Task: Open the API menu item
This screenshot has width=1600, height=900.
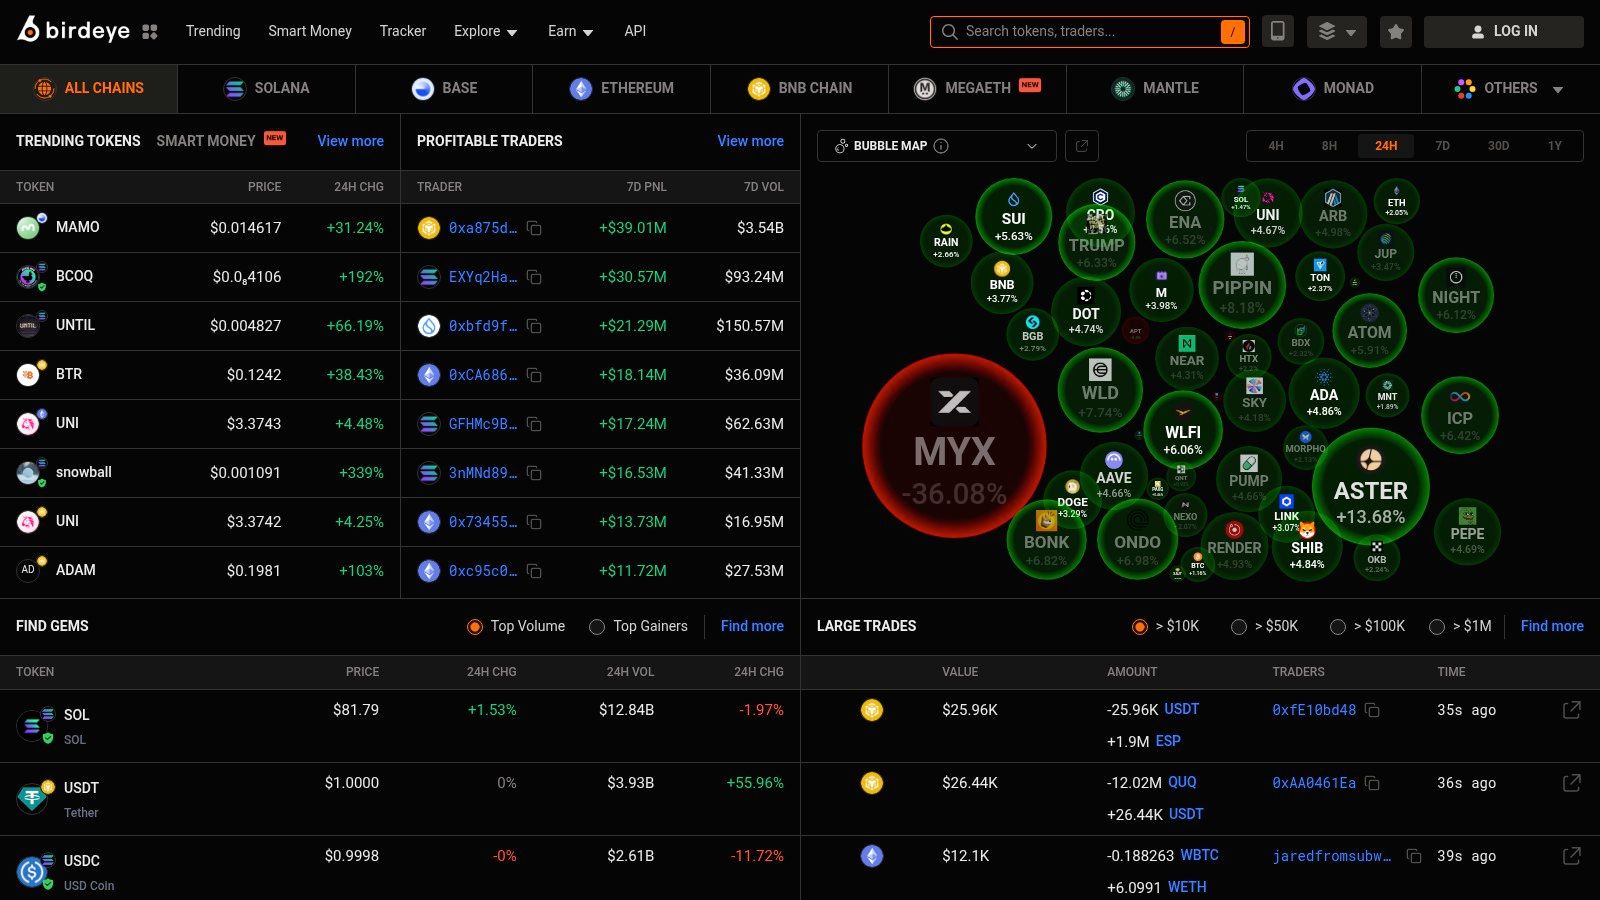Action: tap(635, 31)
